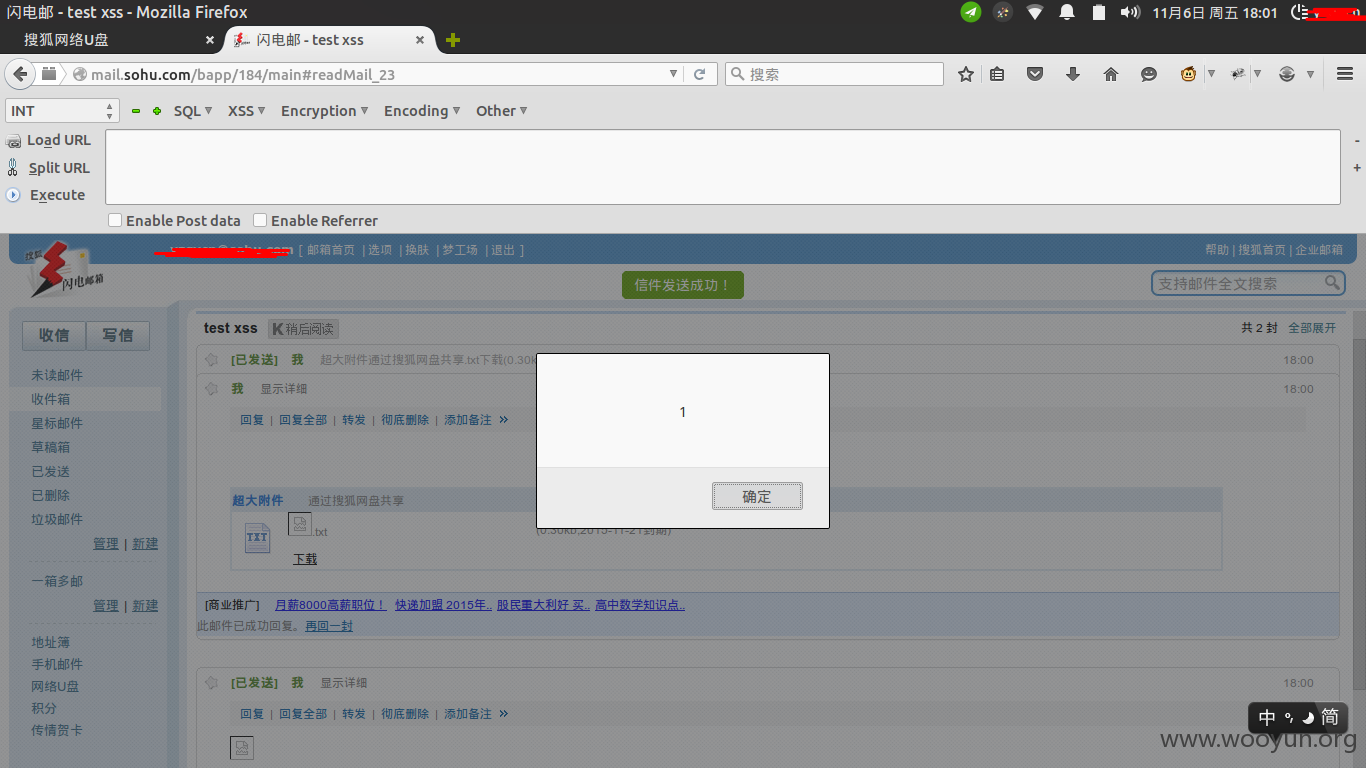The image size is (1366, 768).
Task: Open the URL bar history dropdown arrow
Action: [673, 74]
